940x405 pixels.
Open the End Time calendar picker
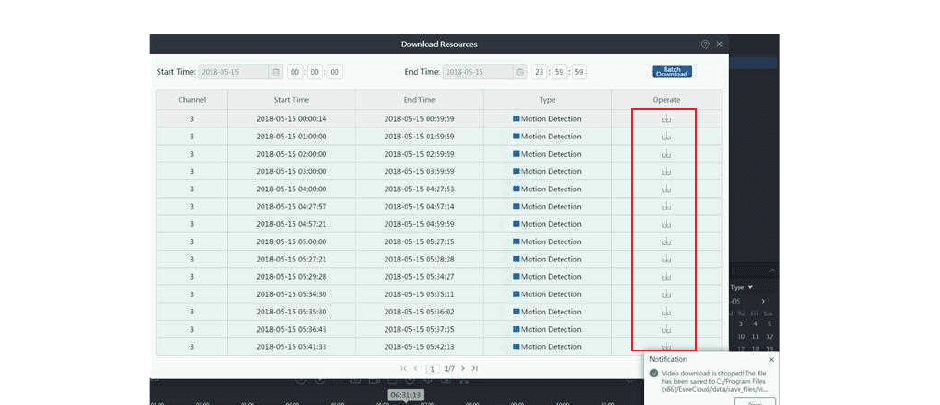[520, 72]
